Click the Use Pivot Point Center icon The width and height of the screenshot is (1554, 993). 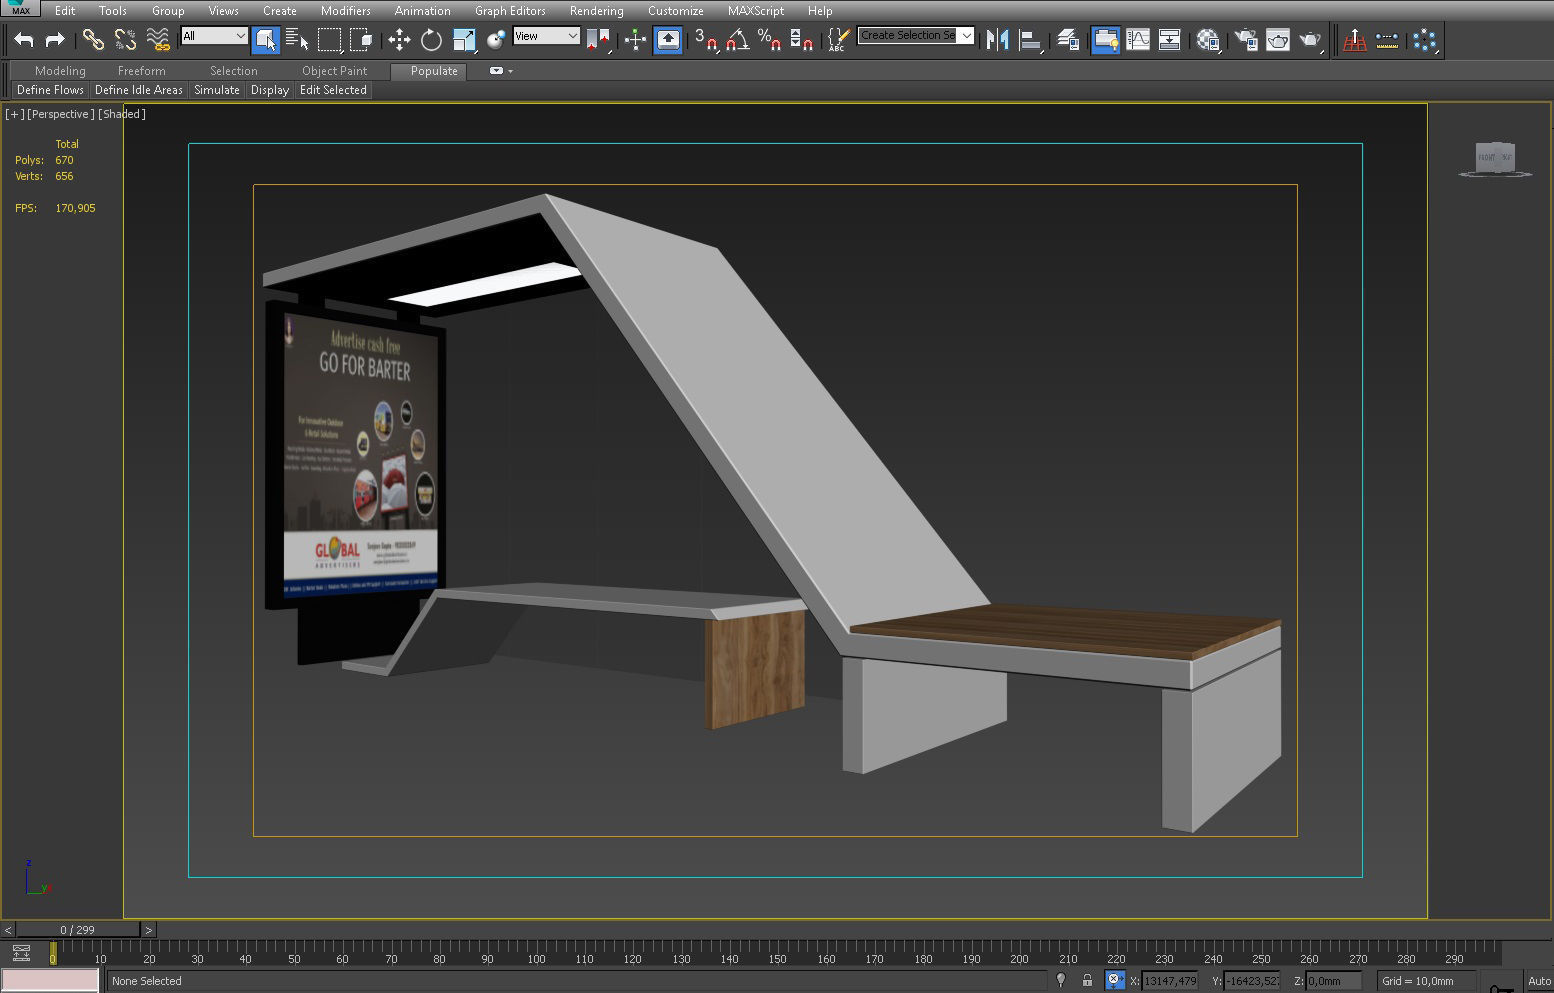coord(598,40)
